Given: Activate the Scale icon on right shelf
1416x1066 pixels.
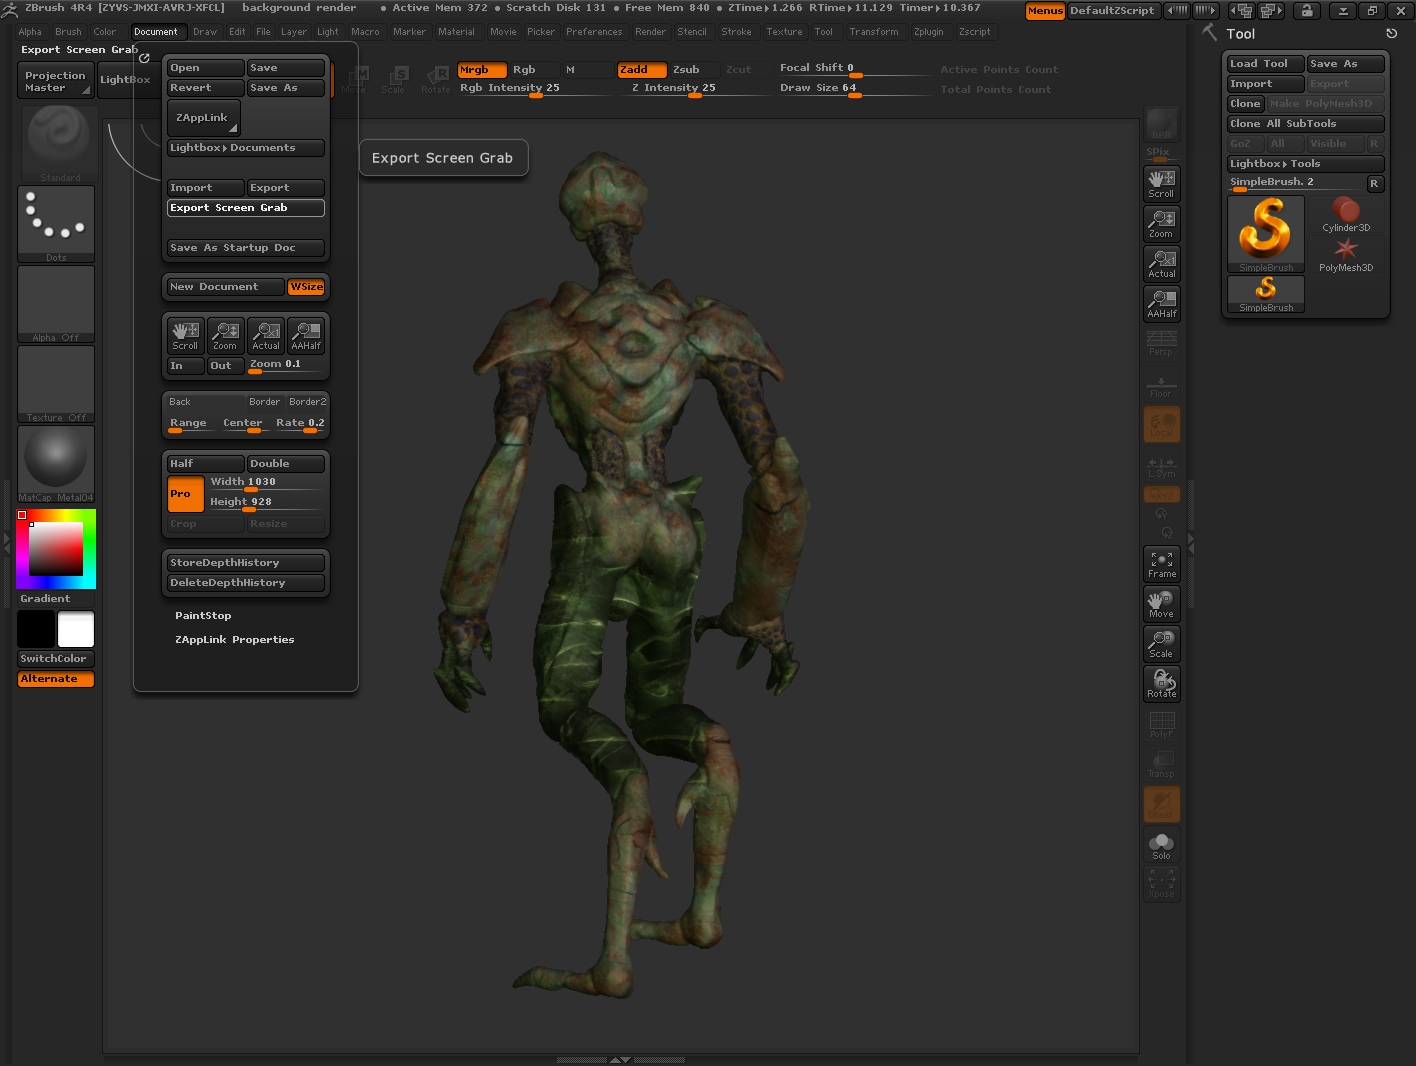Looking at the screenshot, I should coord(1161,643).
